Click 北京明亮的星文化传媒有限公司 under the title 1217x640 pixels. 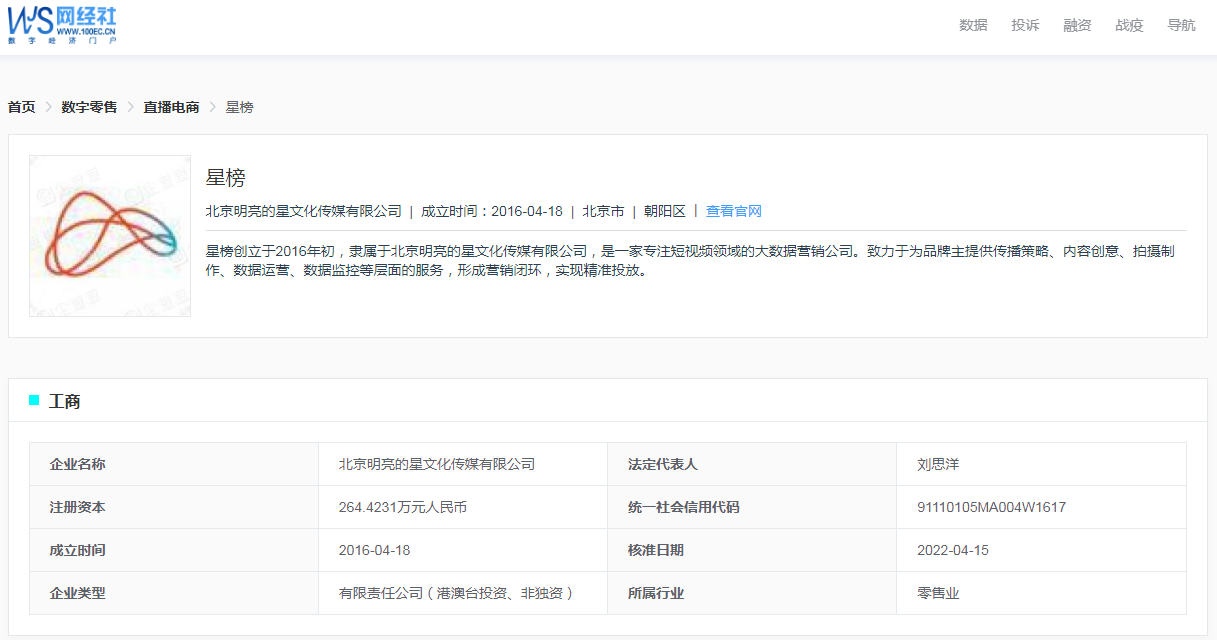pos(303,211)
